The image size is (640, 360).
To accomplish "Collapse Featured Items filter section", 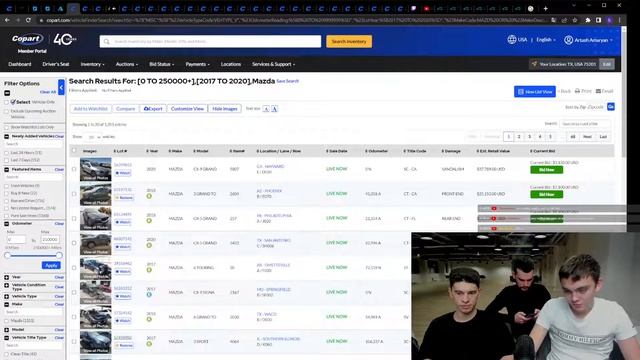I will [x=7, y=169].
